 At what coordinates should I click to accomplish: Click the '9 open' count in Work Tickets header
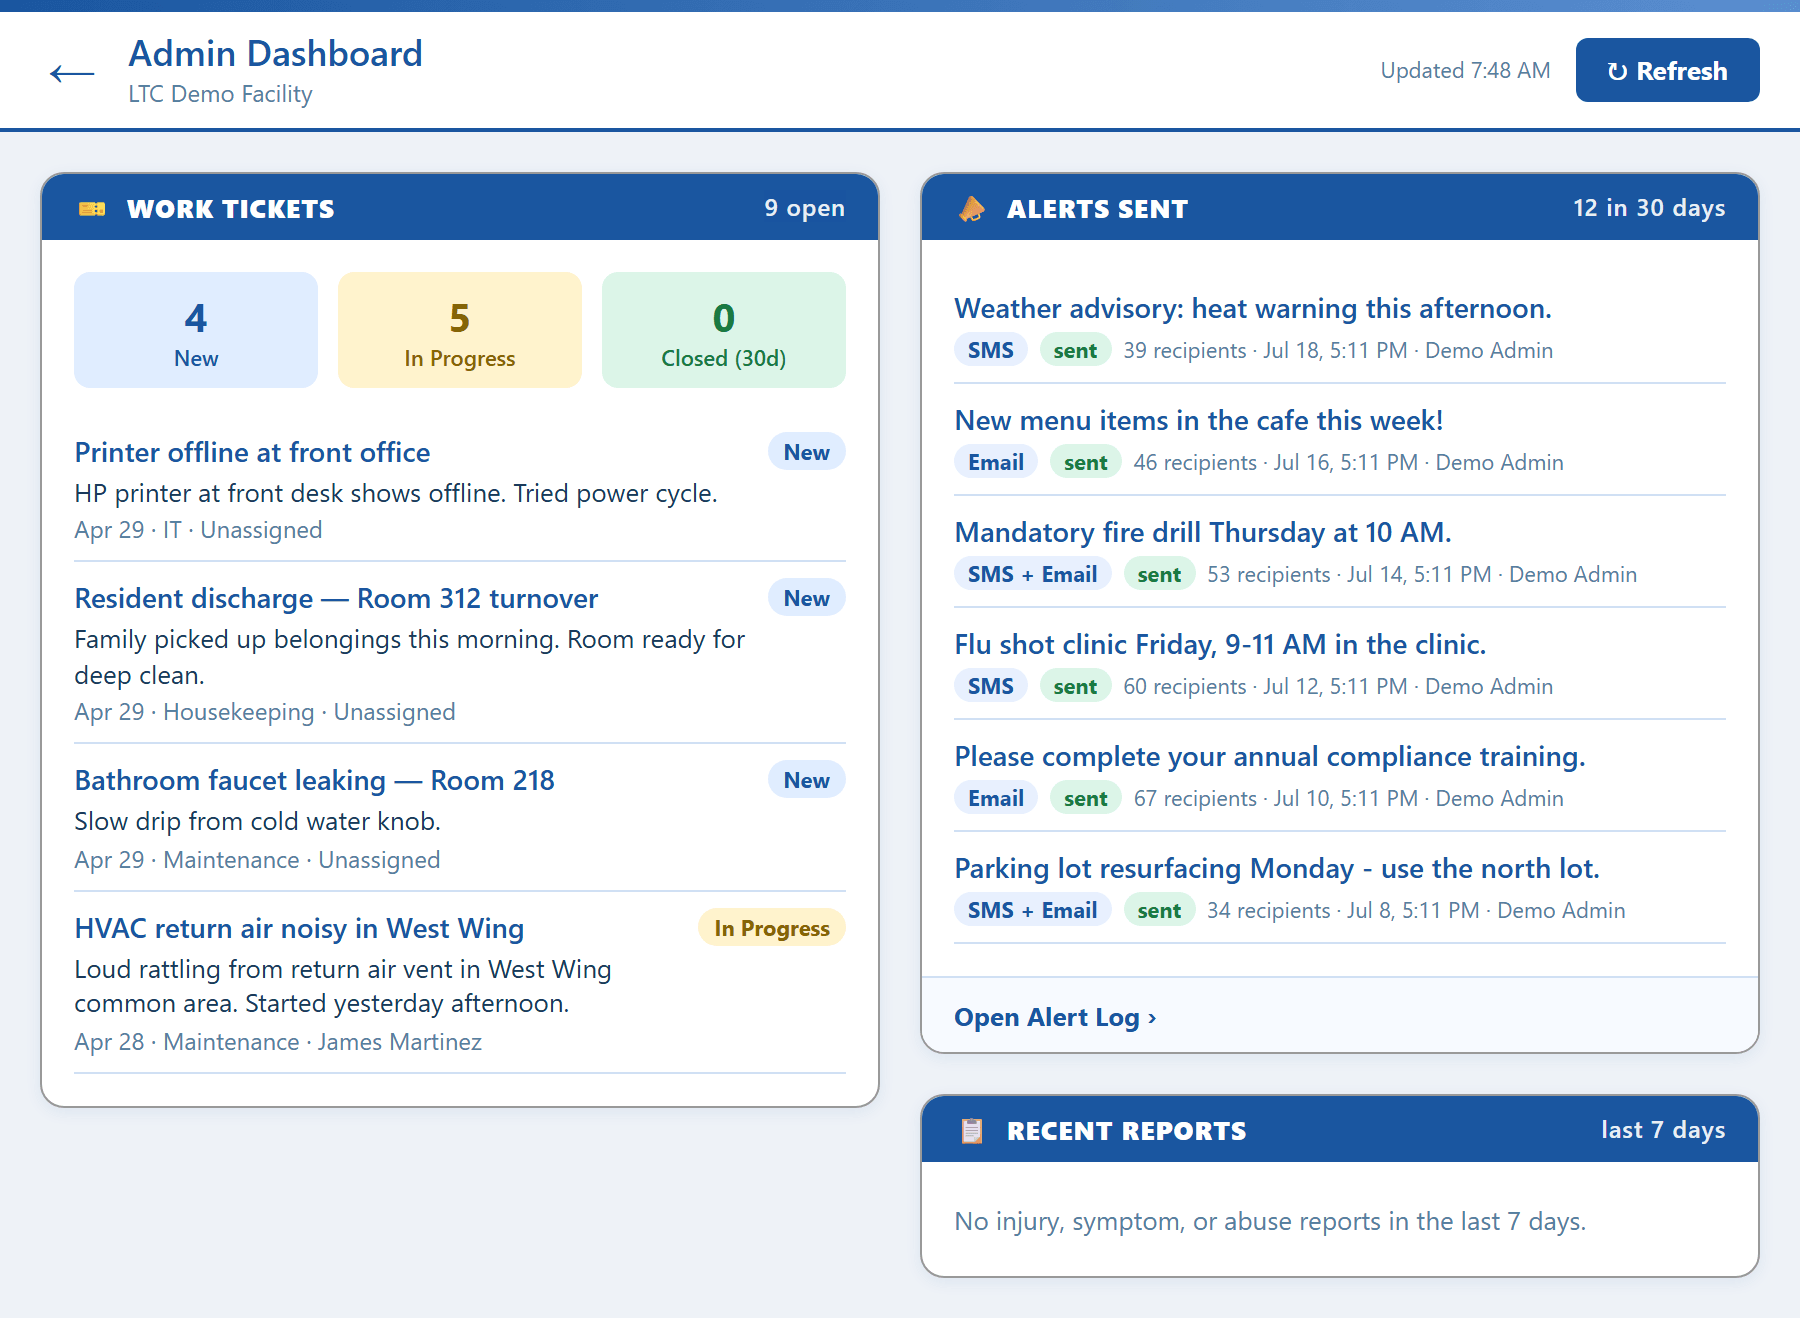pyautogui.click(x=805, y=208)
